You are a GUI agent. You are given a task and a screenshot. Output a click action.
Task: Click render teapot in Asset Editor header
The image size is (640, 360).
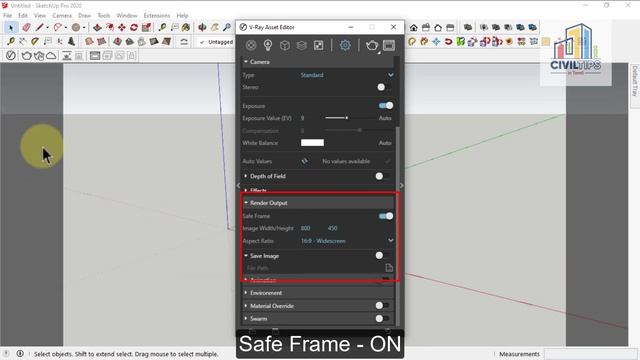tap(371, 45)
